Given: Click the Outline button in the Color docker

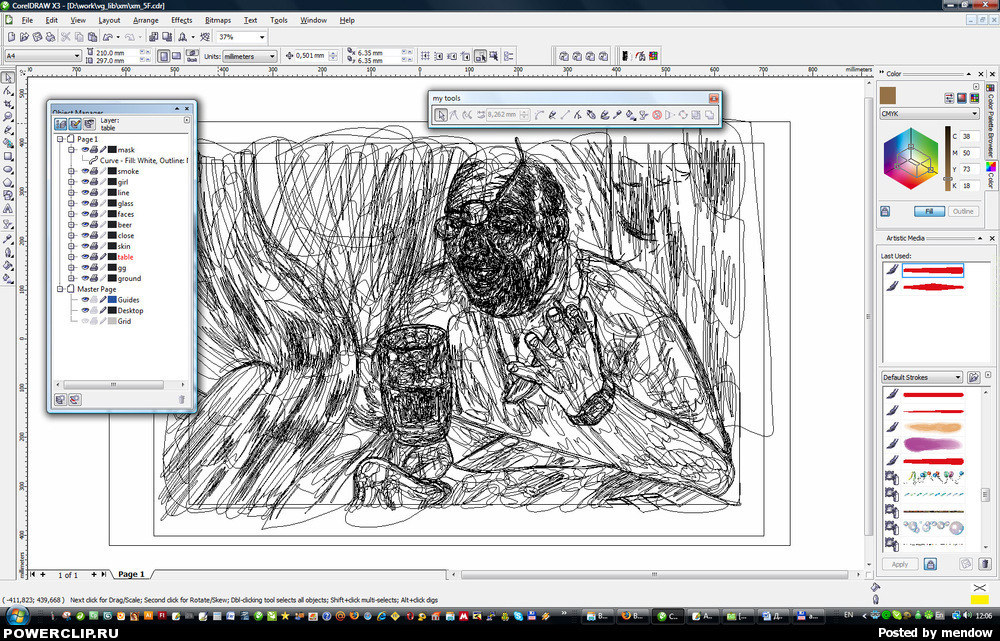Looking at the screenshot, I should [x=962, y=211].
